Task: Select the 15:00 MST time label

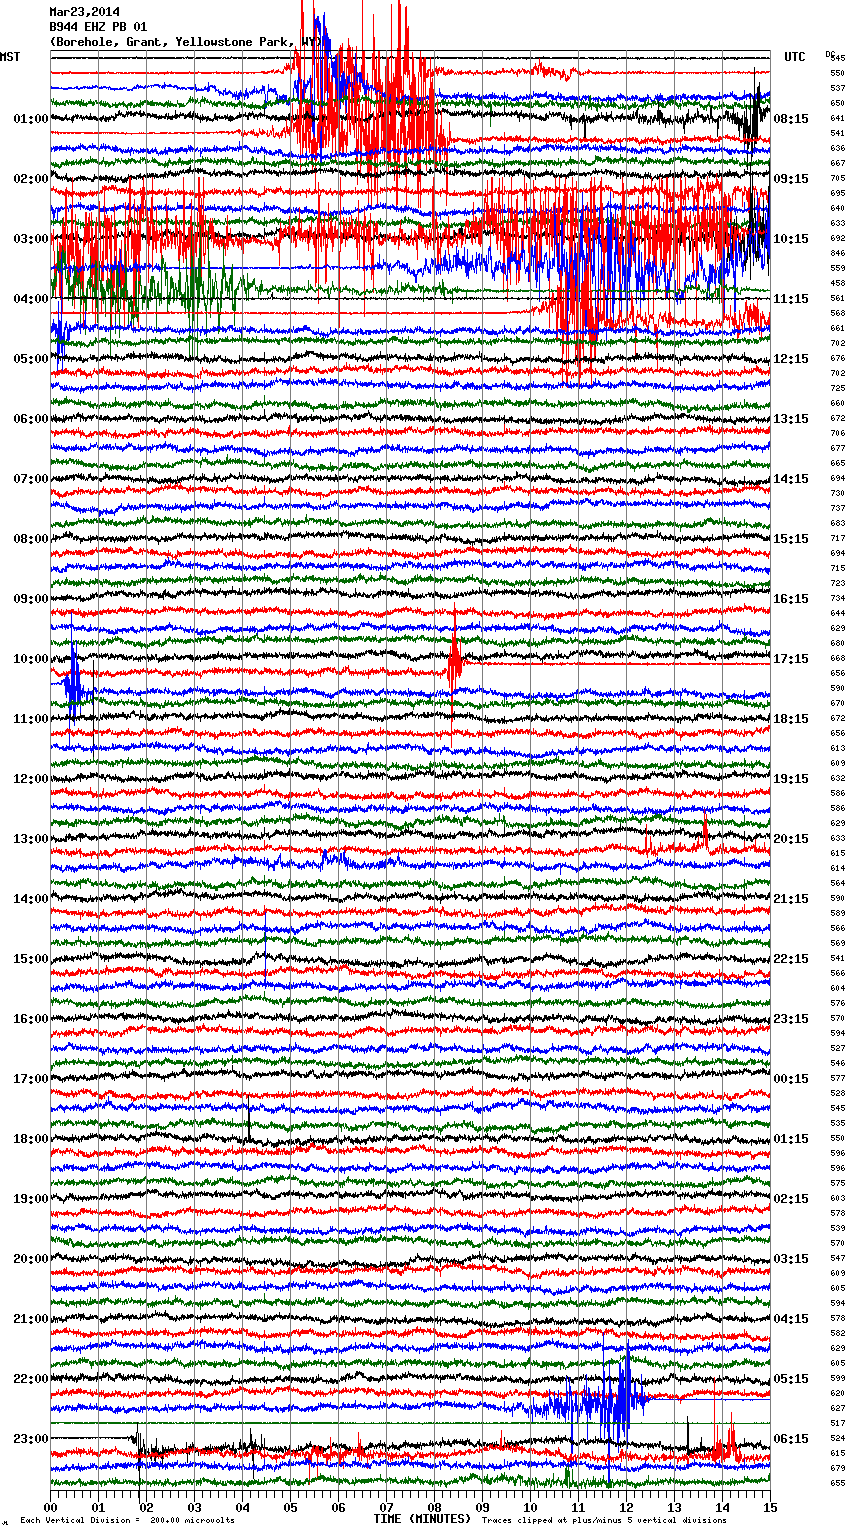Action: pyautogui.click(x=31, y=959)
